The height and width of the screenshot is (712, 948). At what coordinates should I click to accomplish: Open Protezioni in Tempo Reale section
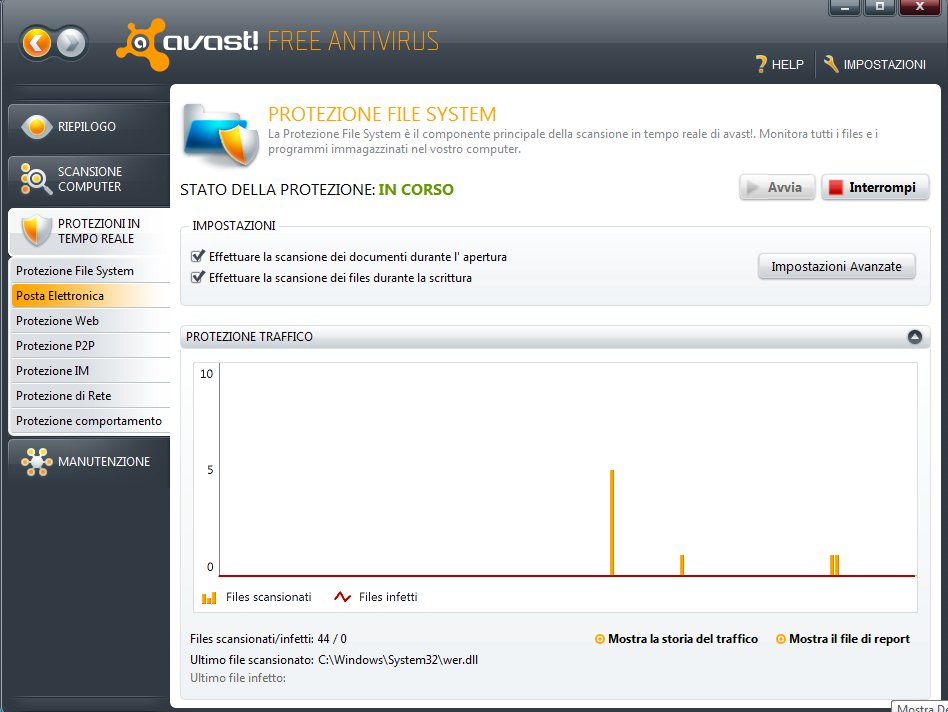(x=89, y=231)
